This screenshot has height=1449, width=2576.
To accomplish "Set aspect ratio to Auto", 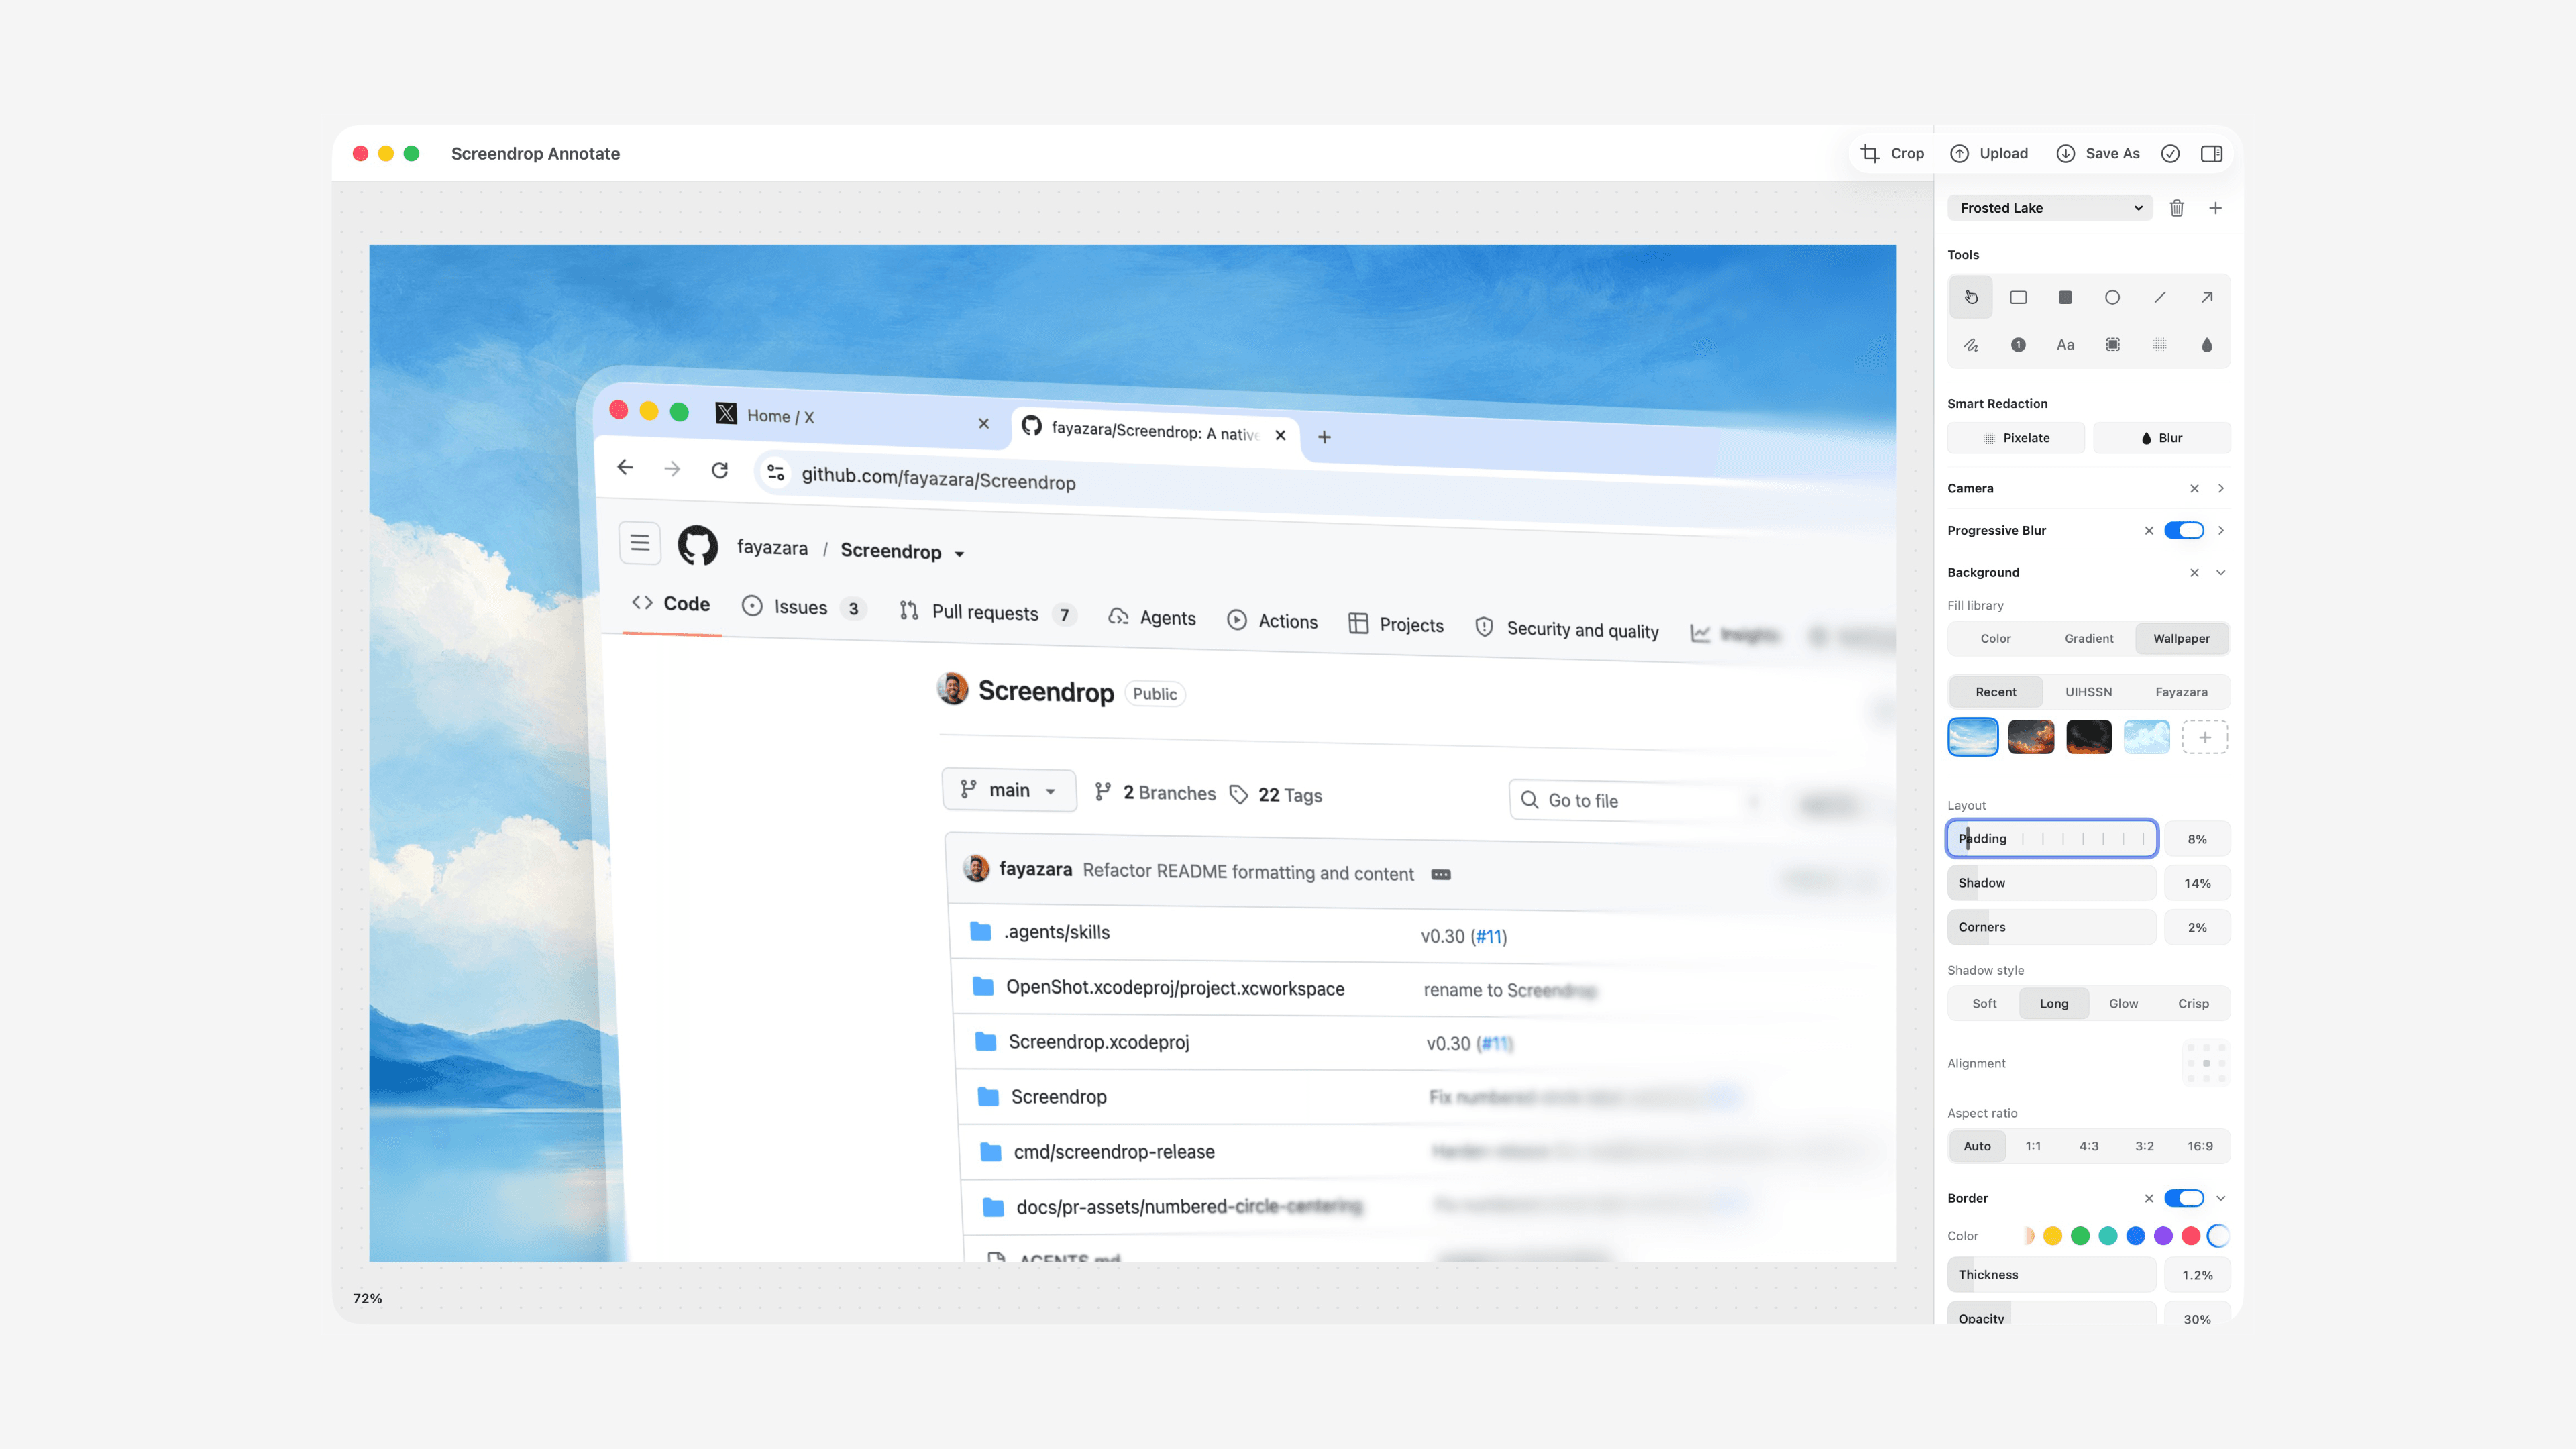I will tap(1977, 1146).
